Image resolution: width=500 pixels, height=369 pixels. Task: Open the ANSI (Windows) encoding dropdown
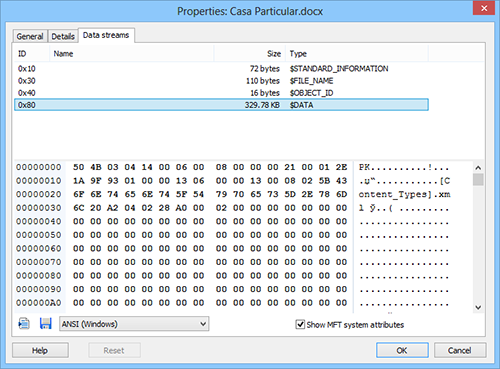pyautogui.click(x=134, y=324)
